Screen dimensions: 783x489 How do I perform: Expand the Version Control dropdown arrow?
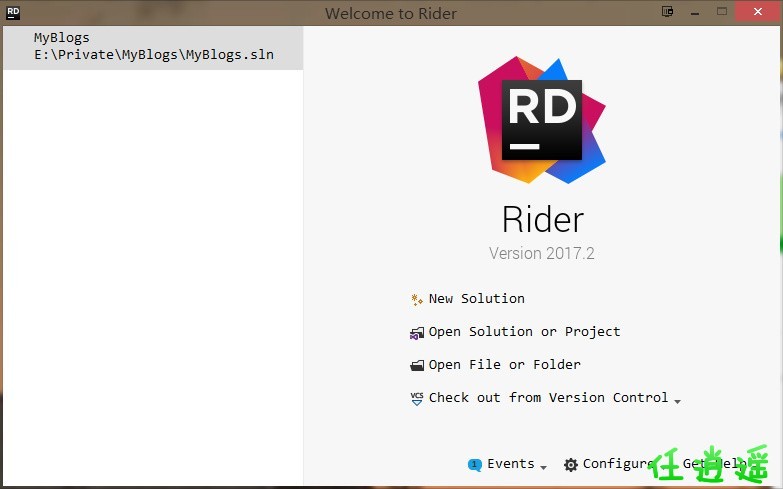tap(677, 401)
